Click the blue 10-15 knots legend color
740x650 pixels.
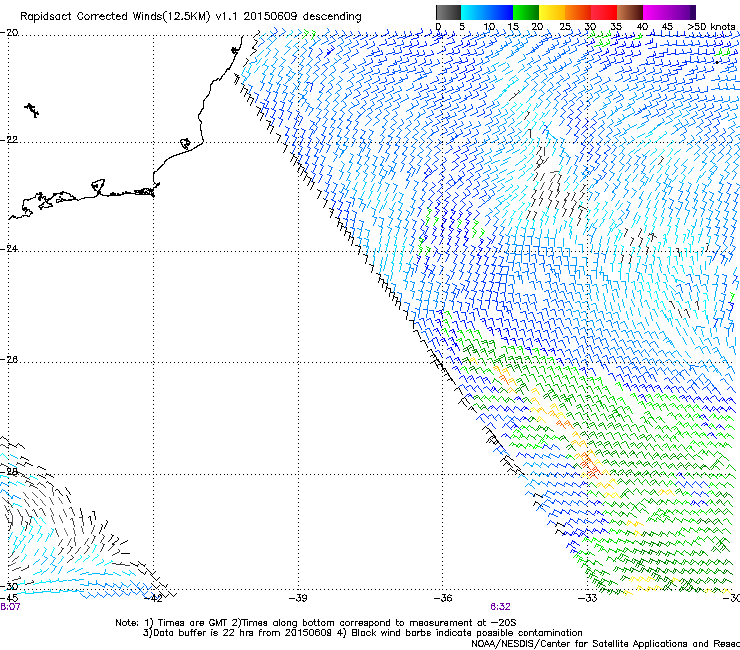(500, 12)
